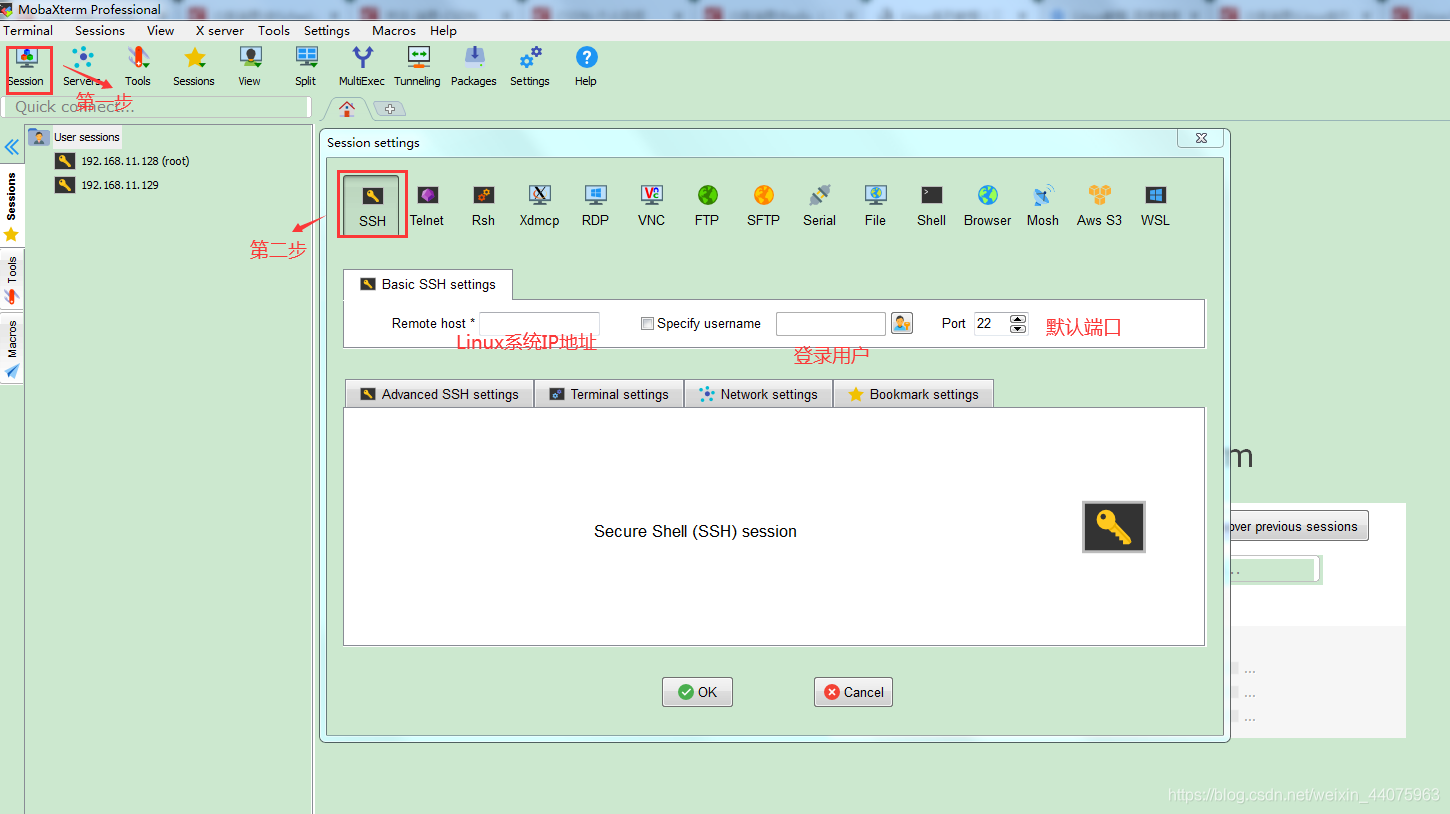Choose the RDP connection type
The width and height of the screenshot is (1450, 814).
595,204
